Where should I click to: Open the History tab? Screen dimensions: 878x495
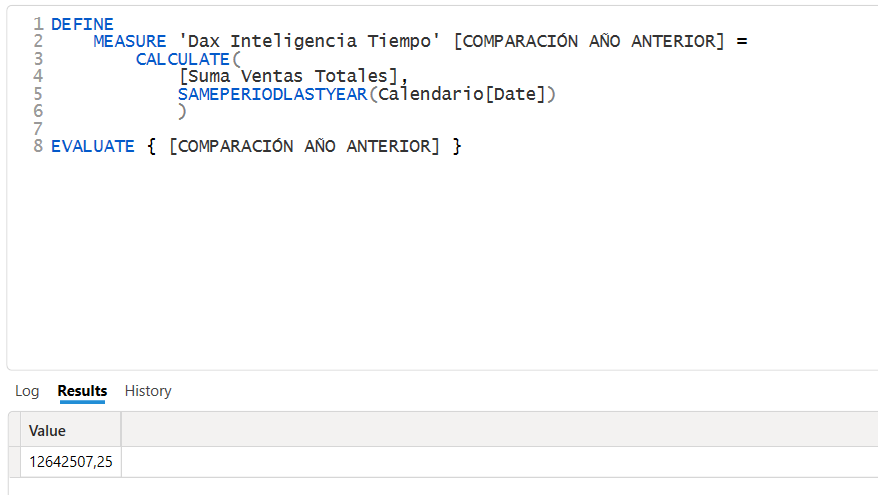click(x=148, y=391)
